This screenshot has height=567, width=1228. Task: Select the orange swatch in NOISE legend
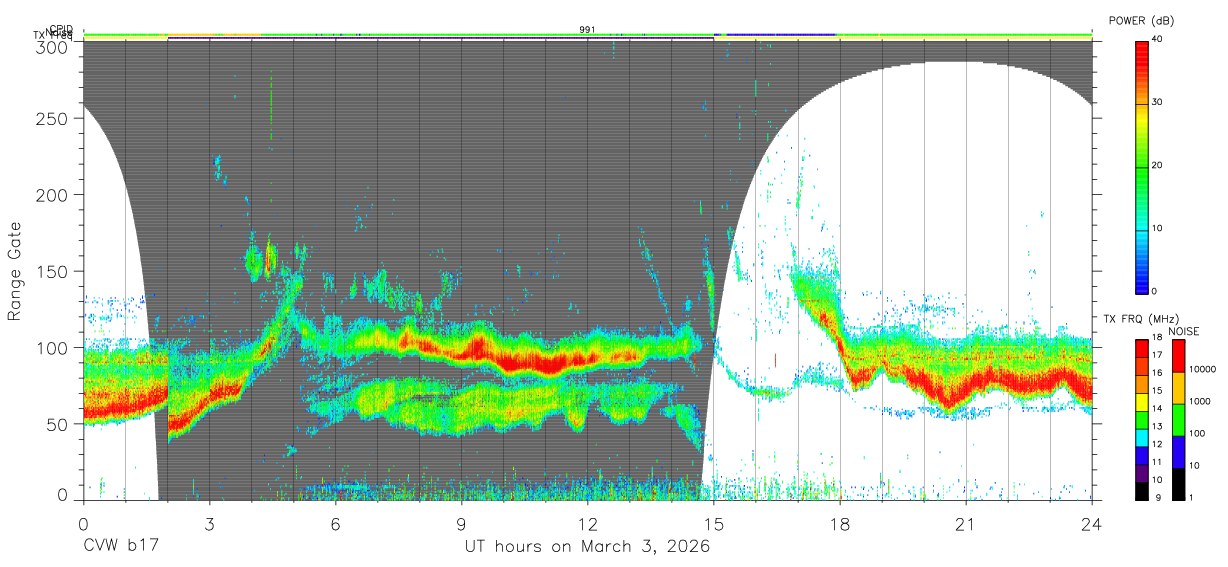1178,386
